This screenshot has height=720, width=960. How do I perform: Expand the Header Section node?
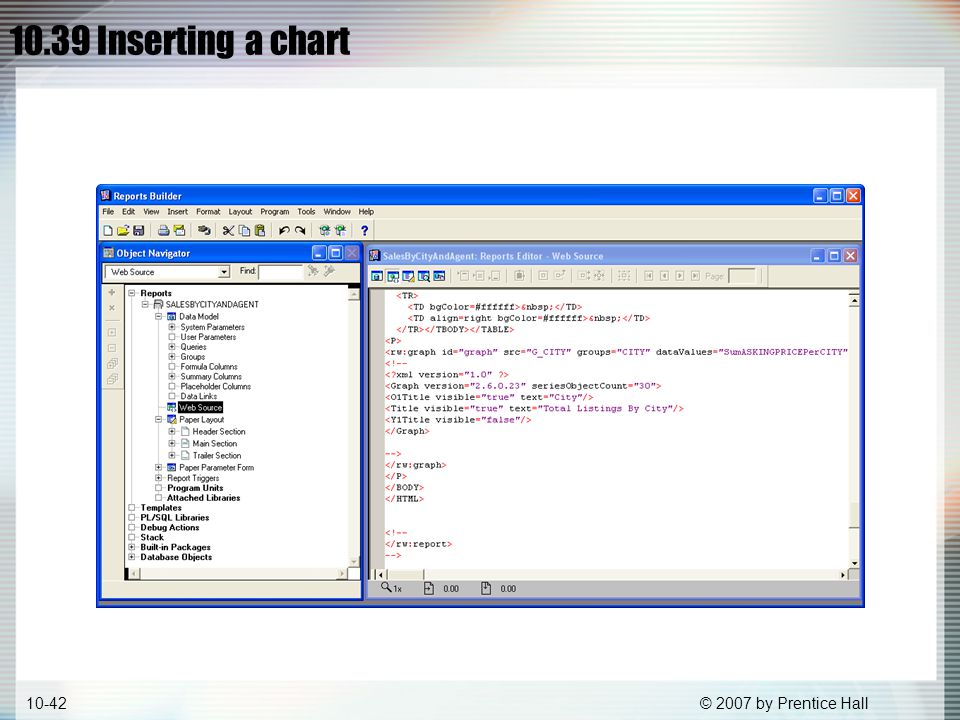click(172, 432)
